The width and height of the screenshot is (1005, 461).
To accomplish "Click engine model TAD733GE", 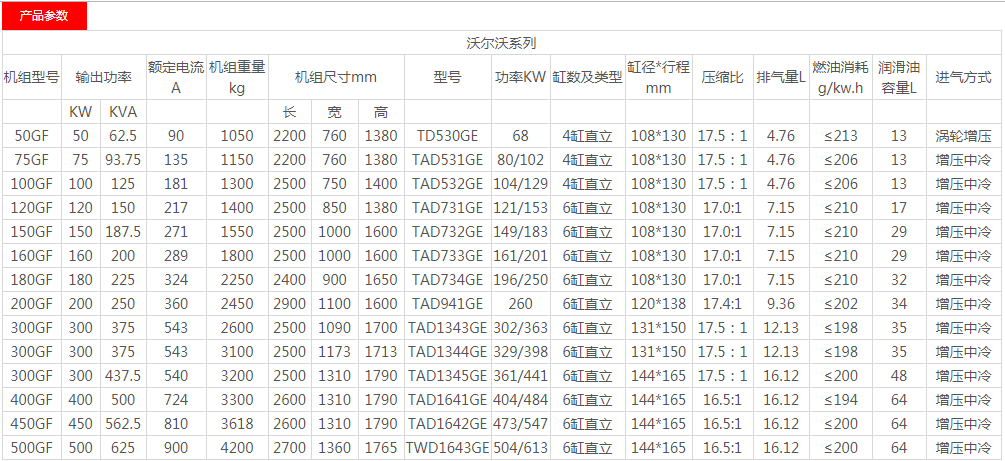I will coord(447,256).
